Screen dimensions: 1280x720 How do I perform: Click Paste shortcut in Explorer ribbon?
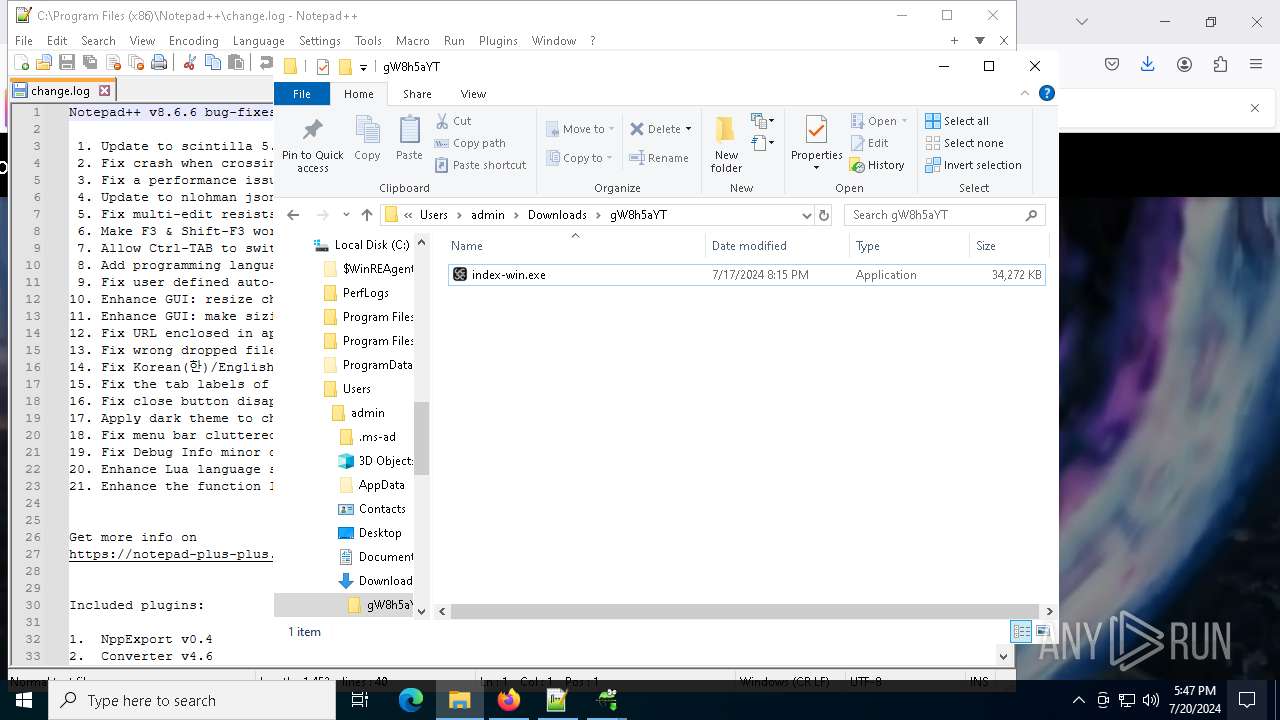[481, 165]
